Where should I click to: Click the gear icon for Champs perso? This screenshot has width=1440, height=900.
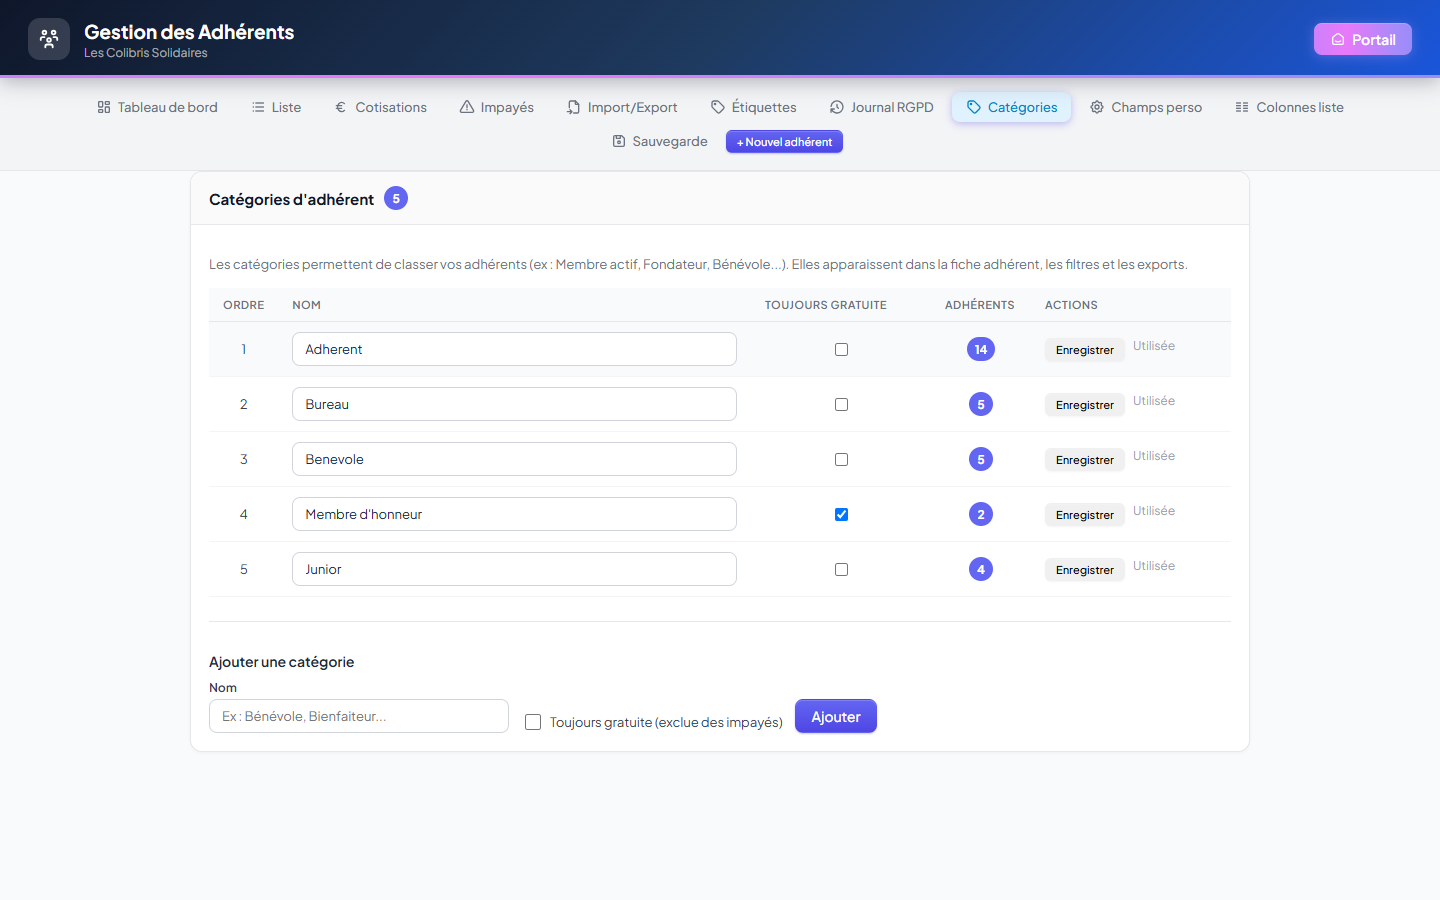[x=1097, y=107]
